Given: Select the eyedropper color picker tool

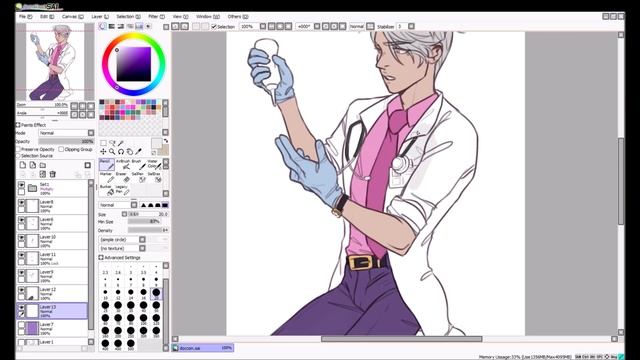Looking at the screenshot, I should point(139,151).
